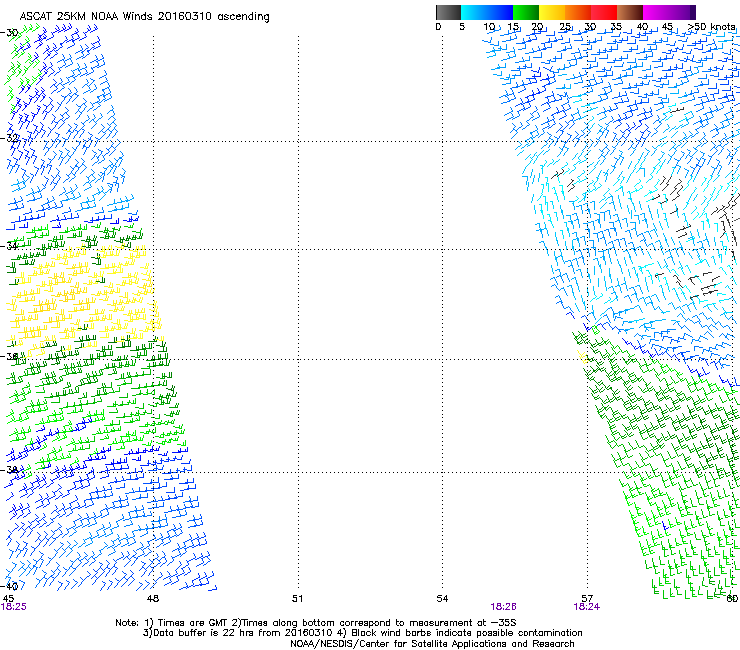Select the '-36' latitude axis label
The width and height of the screenshot is (740, 650).
(x=9, y=356)
